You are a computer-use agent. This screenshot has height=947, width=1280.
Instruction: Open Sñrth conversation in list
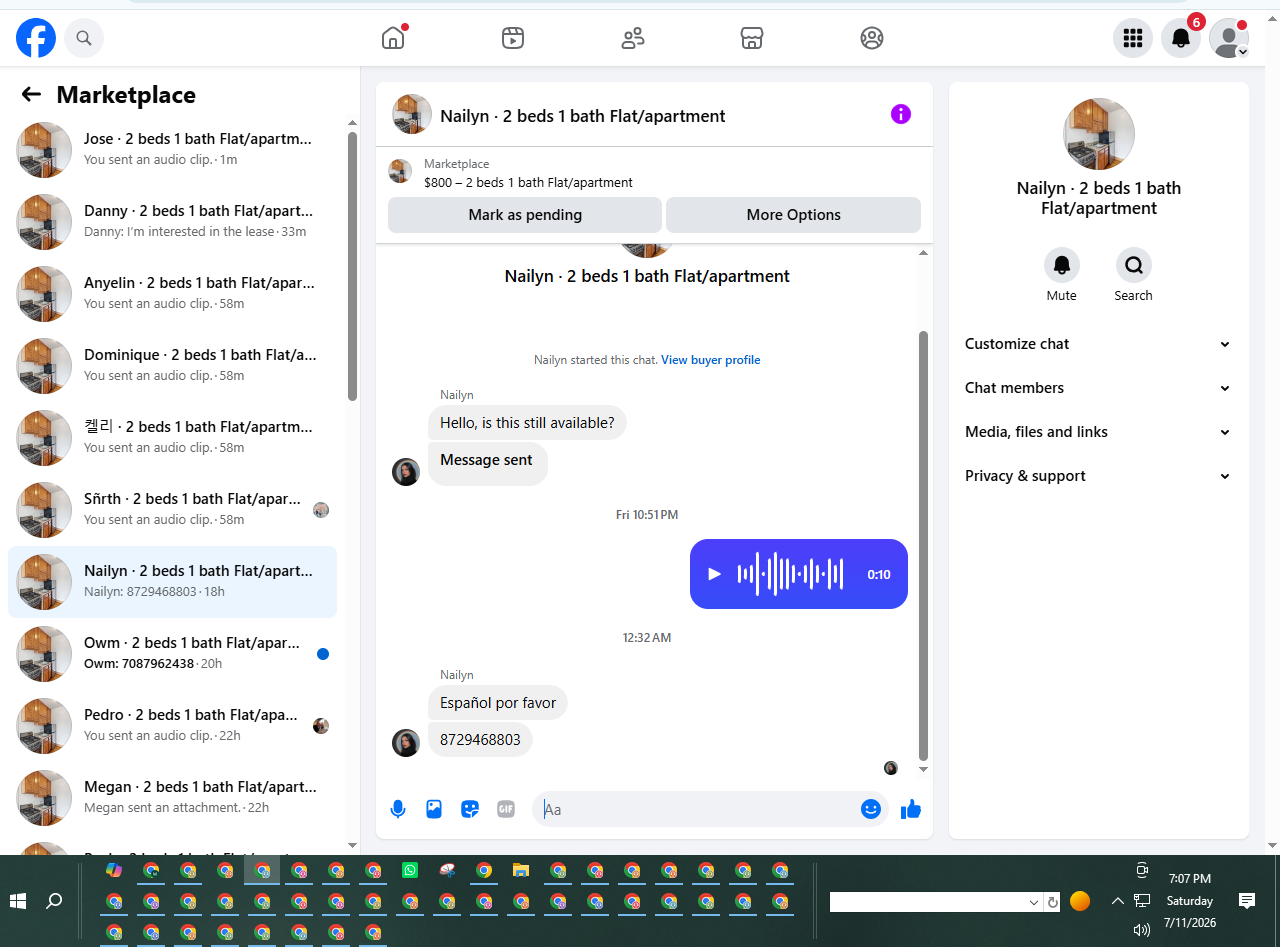pyautogui.click(x=172, y=510)
